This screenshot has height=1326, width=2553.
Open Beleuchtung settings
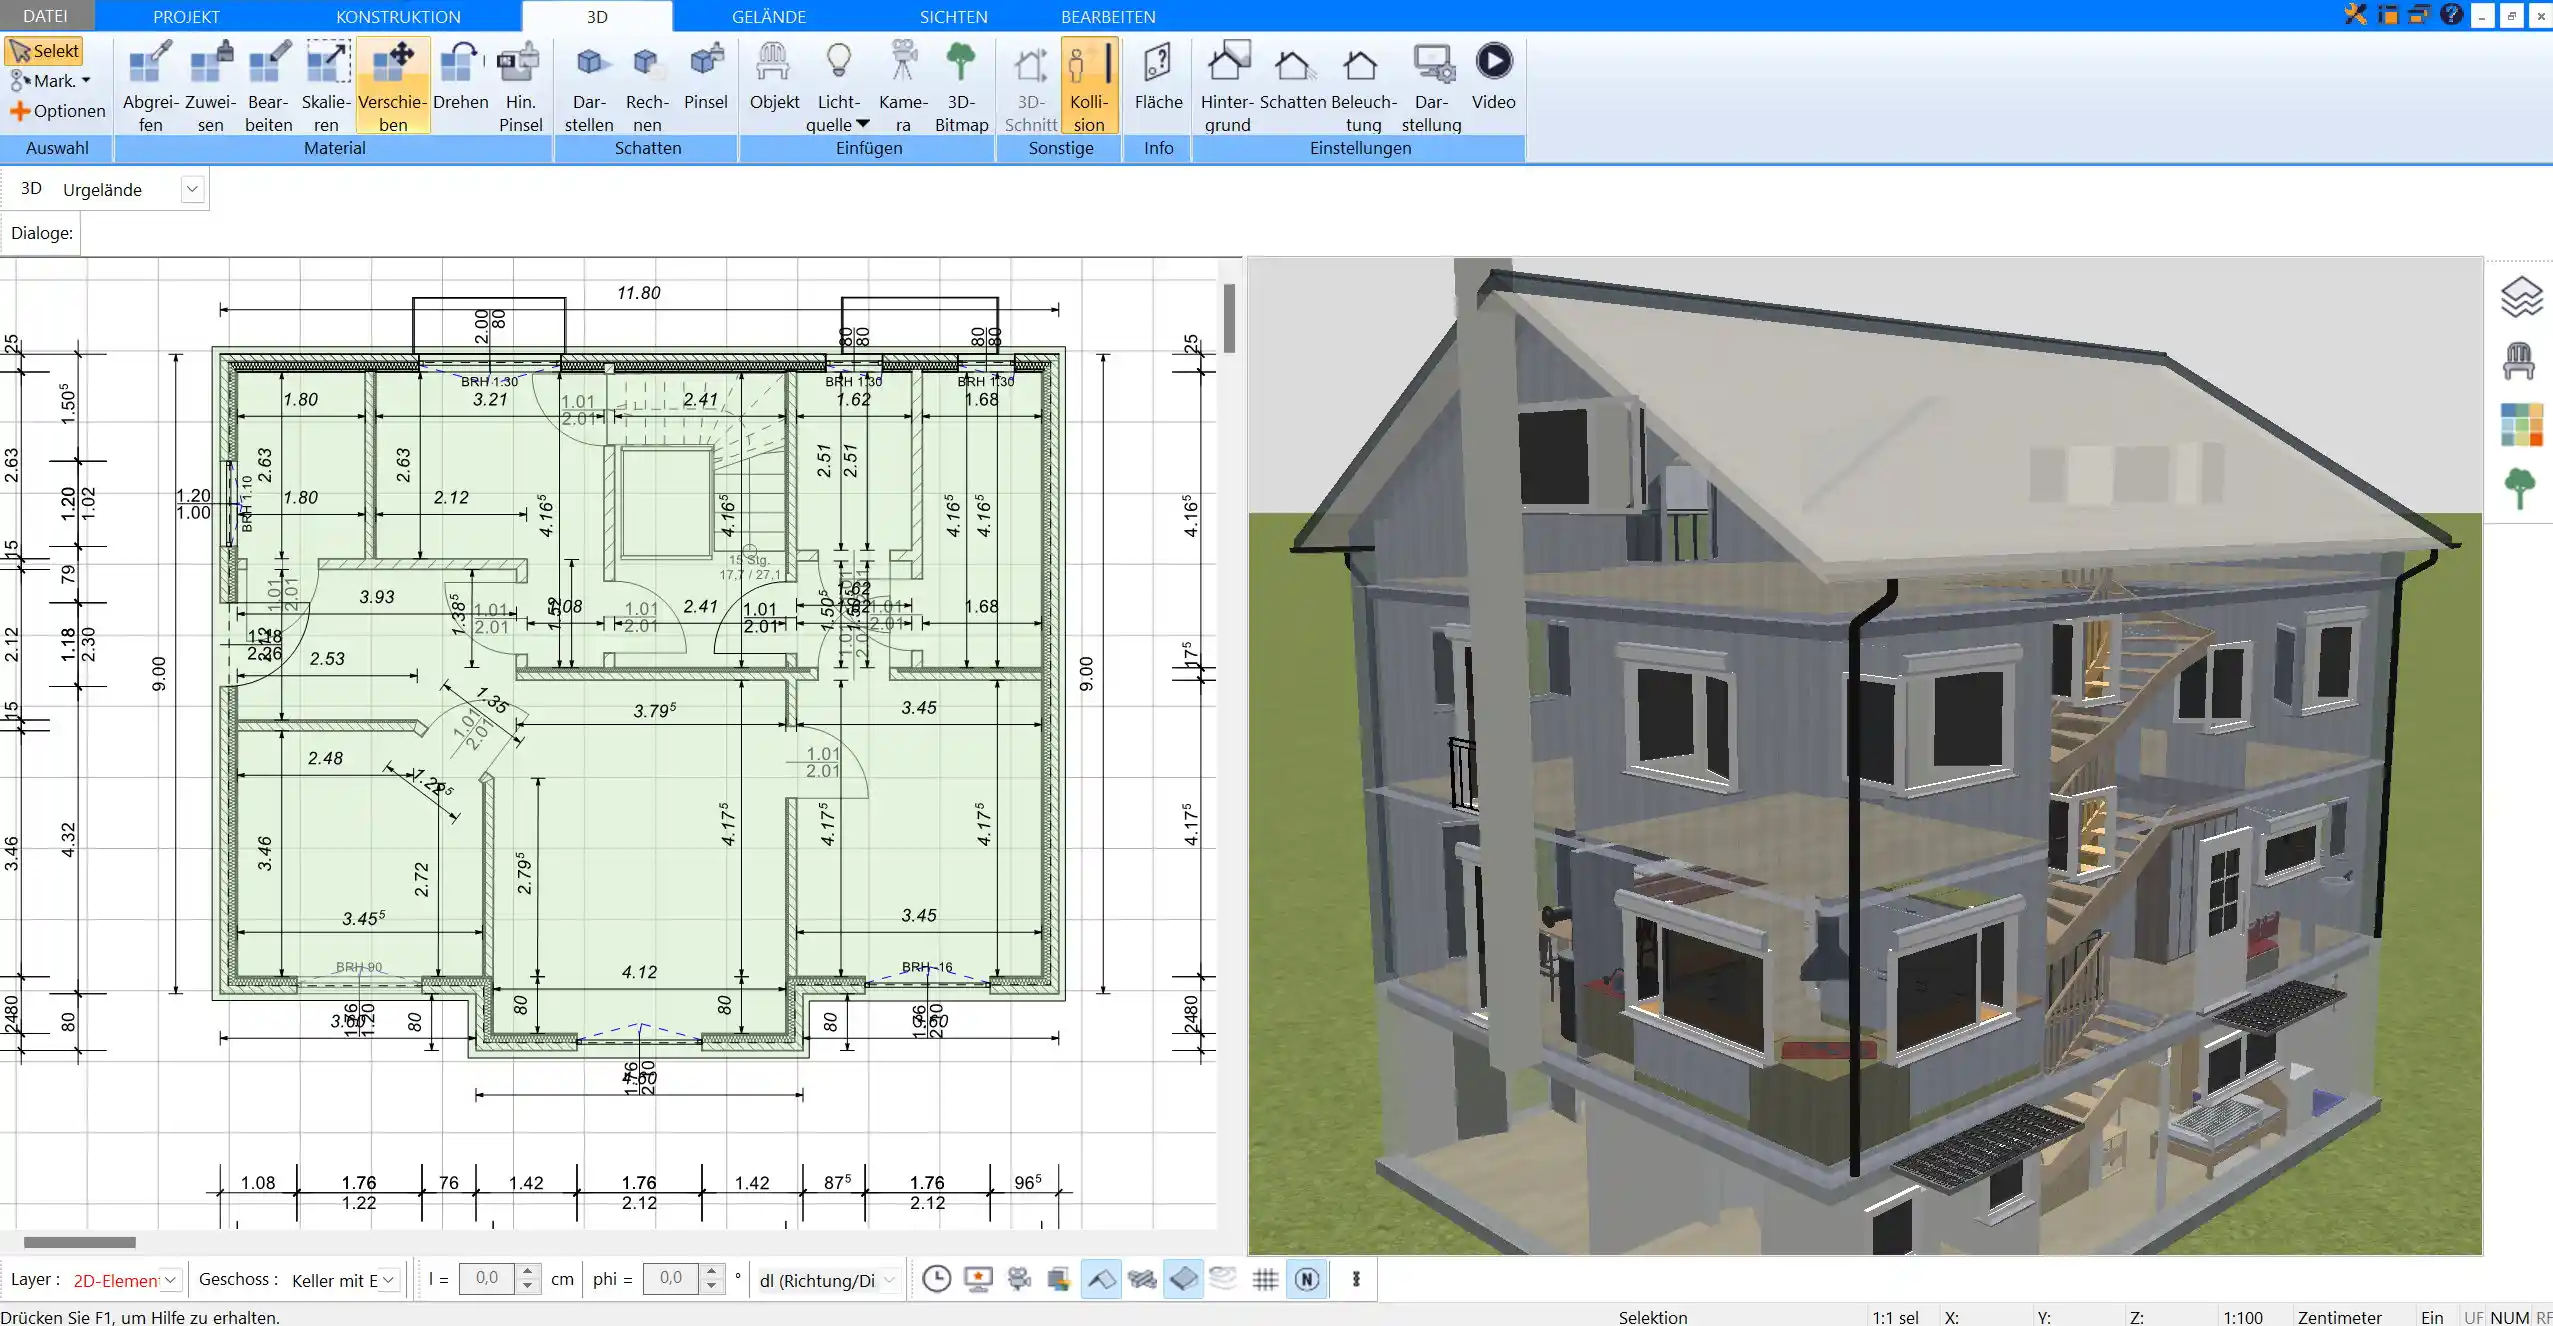point(1363,86)
